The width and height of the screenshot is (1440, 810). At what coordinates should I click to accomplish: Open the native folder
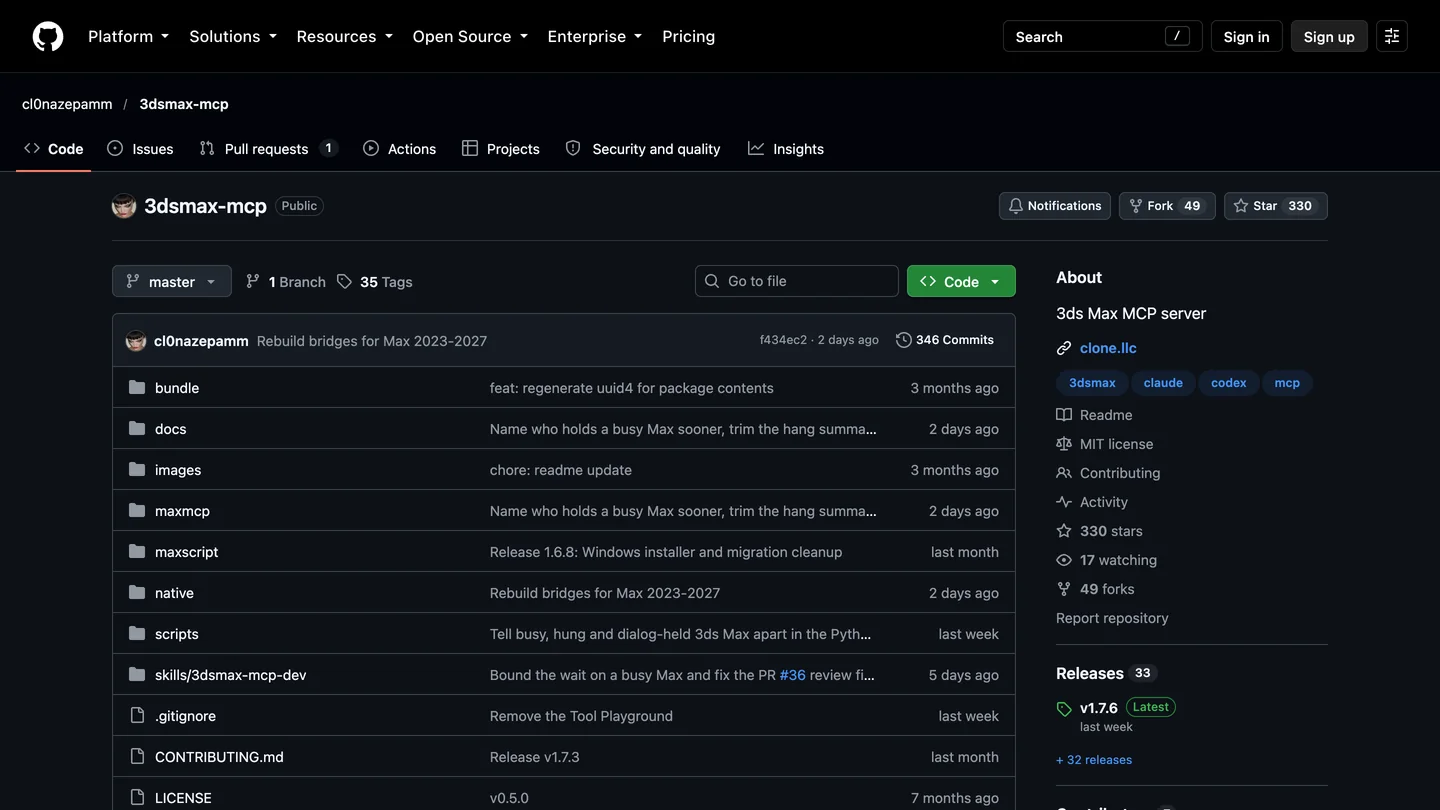click(x=174, y=593)
